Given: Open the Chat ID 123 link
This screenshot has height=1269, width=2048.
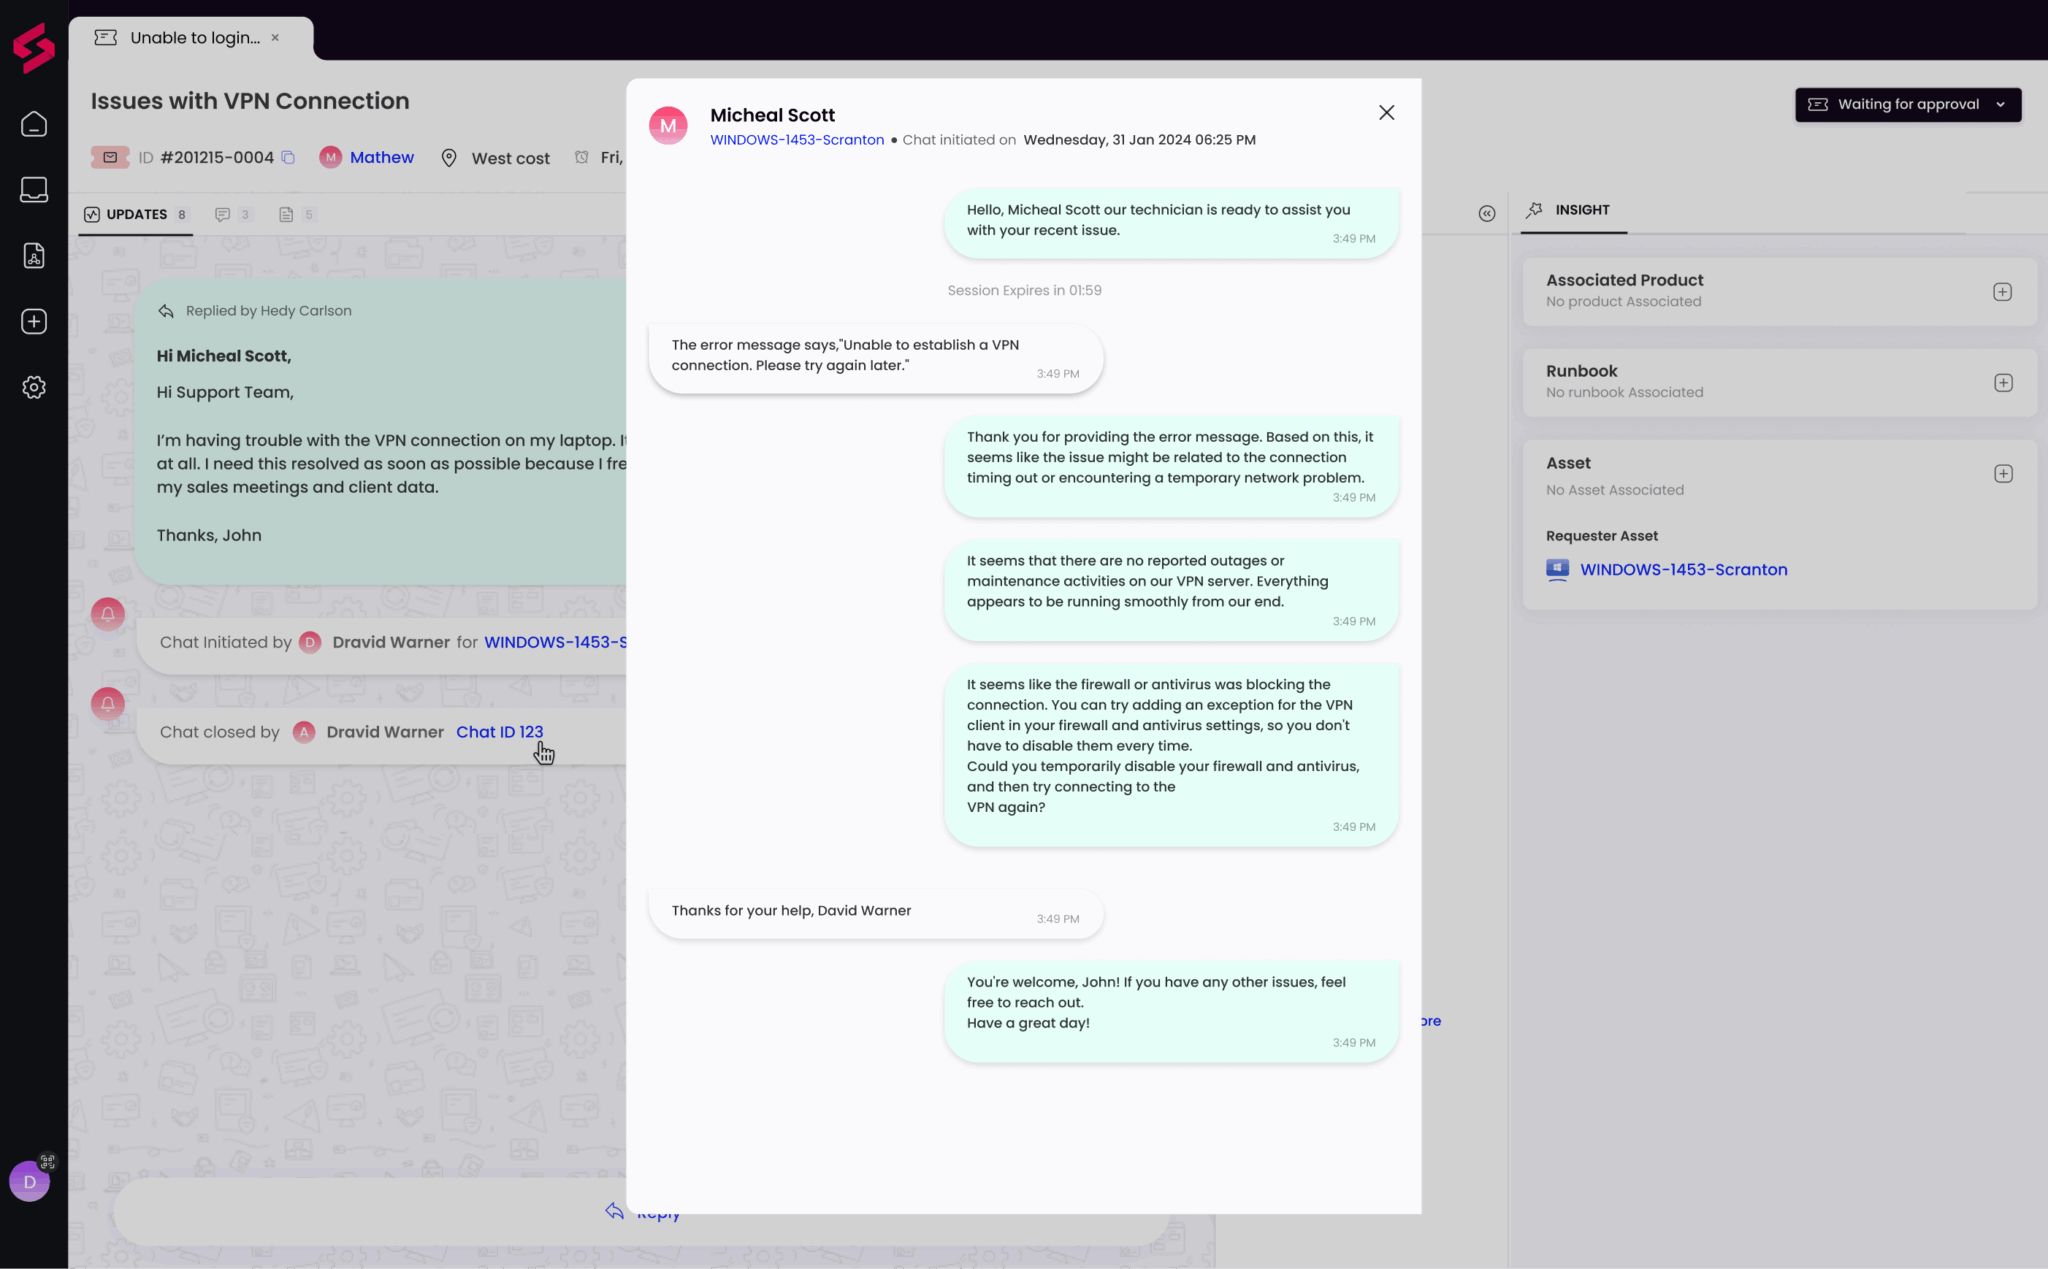Looking at the screenshot, I should [x=499, y=732].
